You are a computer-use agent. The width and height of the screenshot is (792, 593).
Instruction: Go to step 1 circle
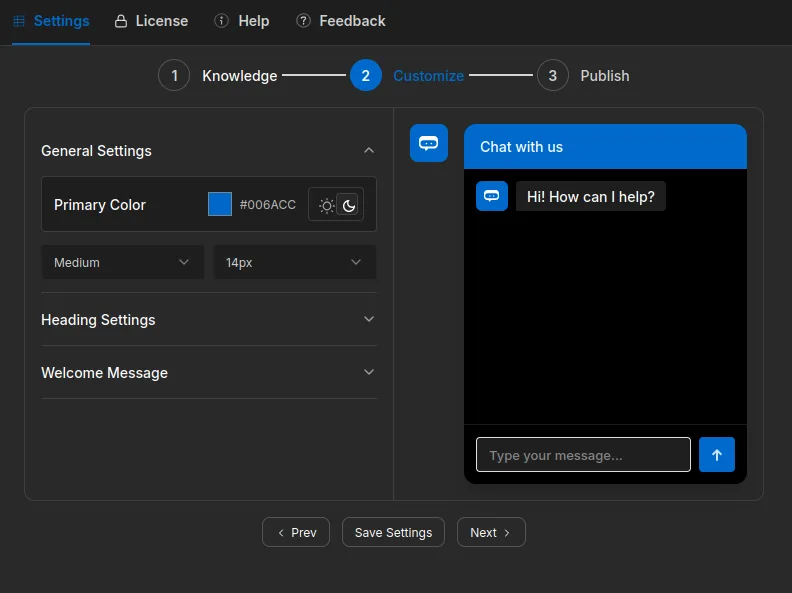tap(174, 75)
